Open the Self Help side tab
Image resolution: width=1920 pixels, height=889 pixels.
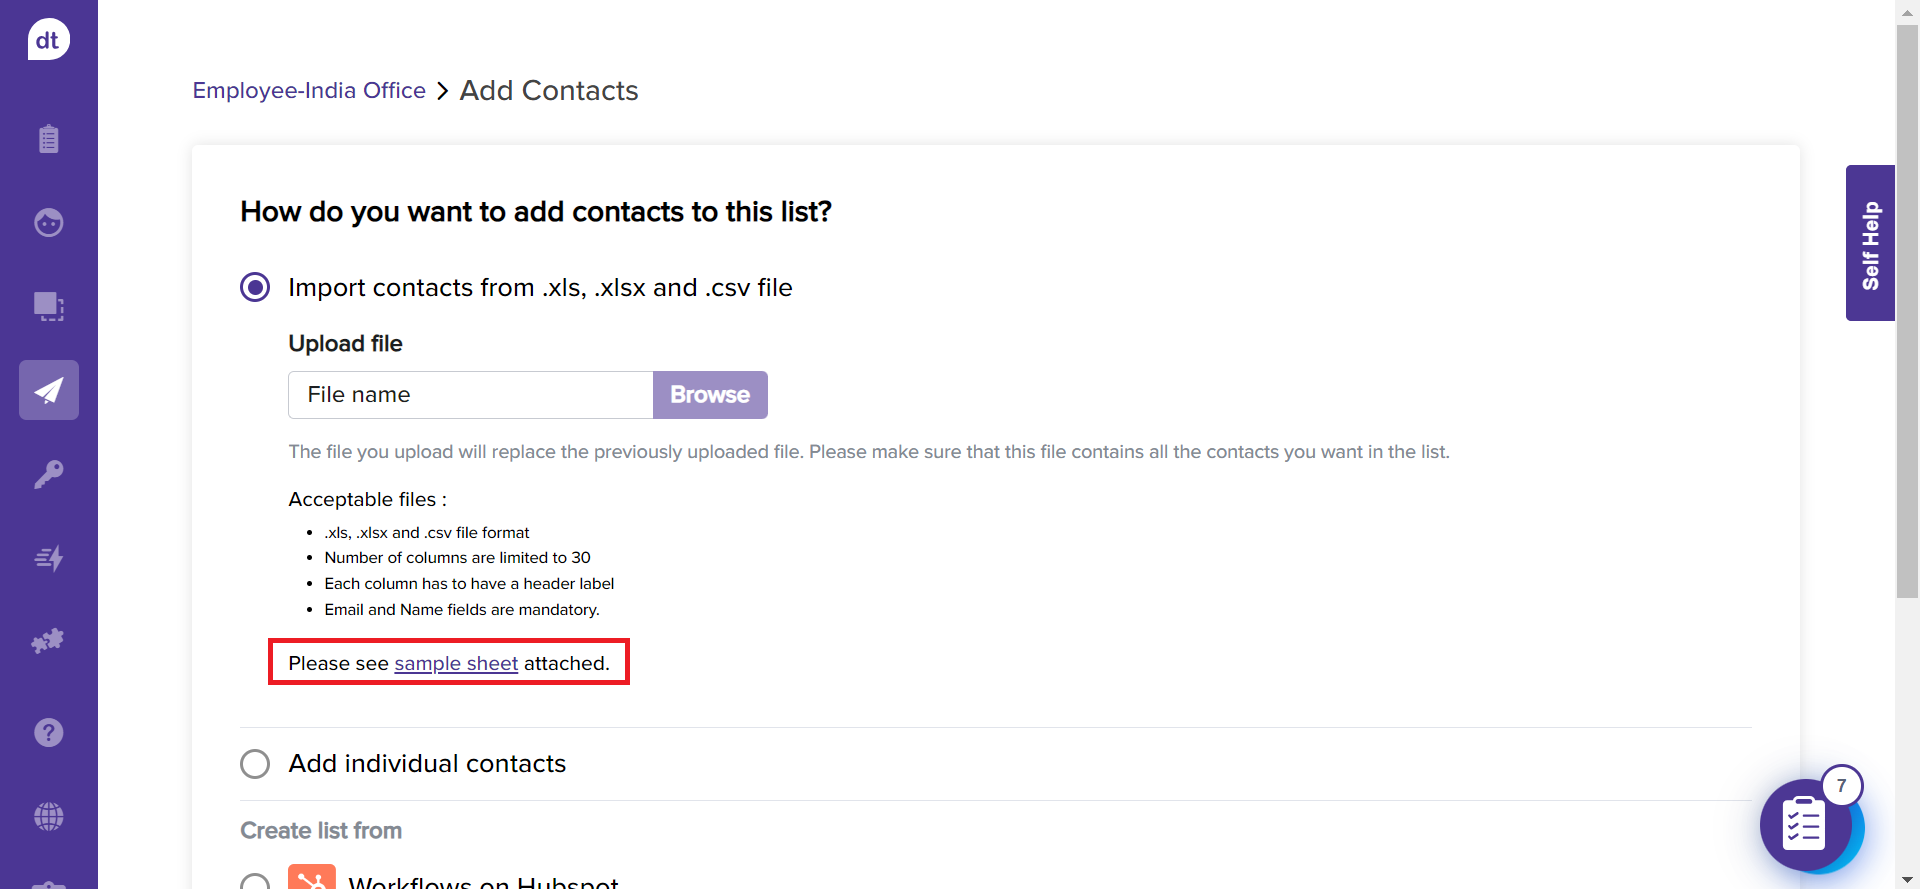coord(1870,243)
